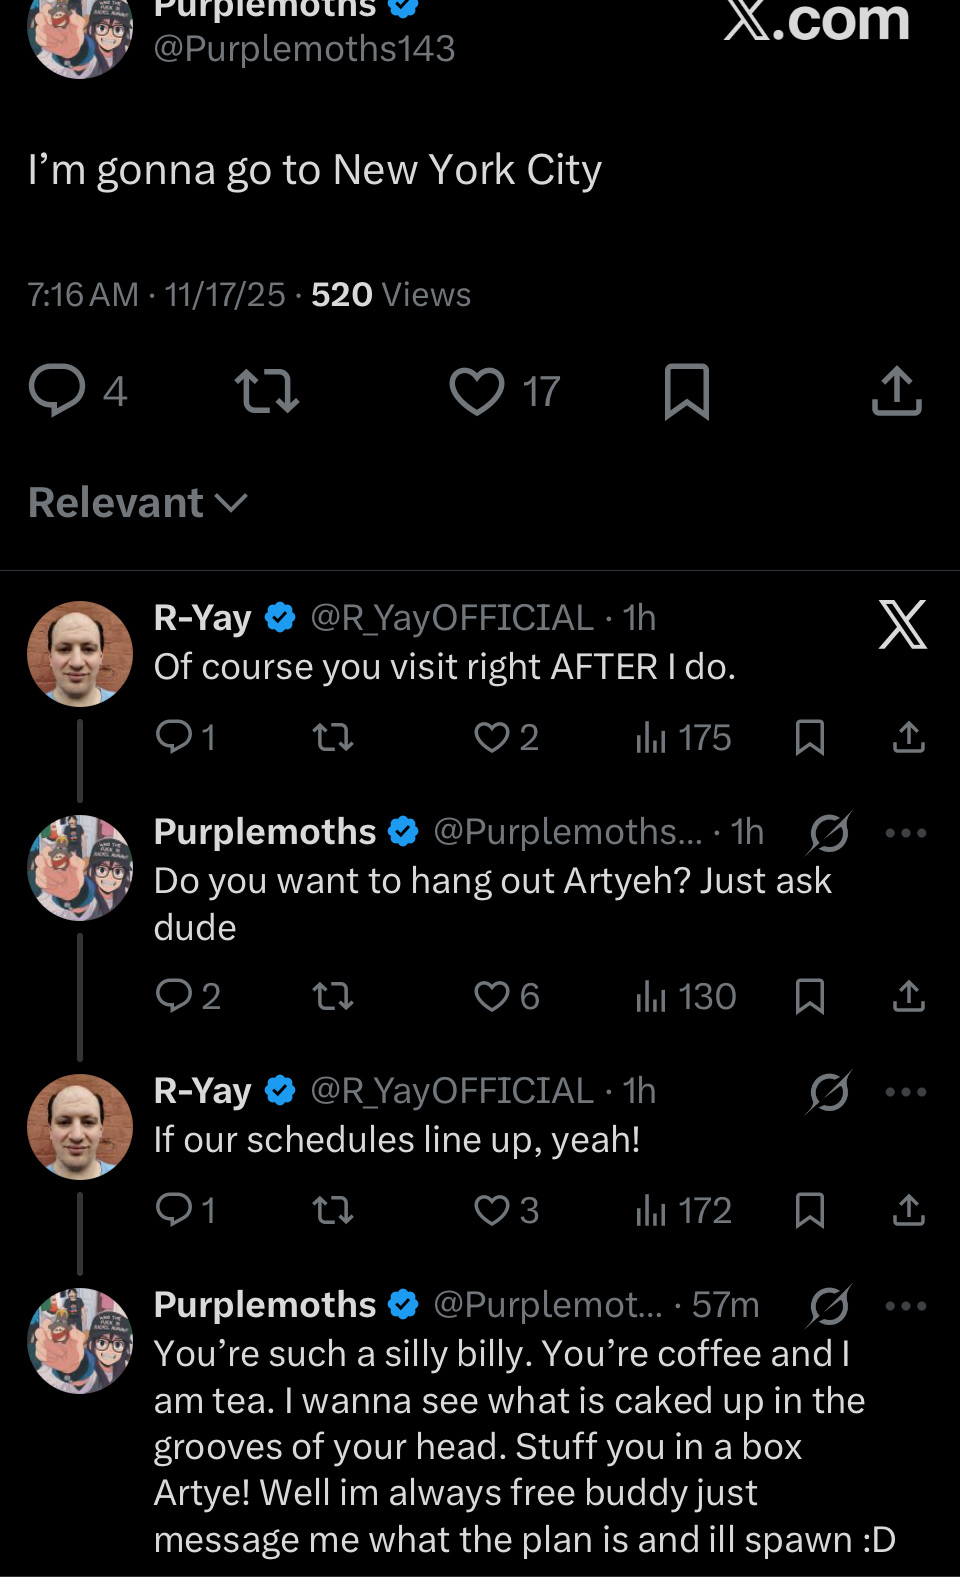Repost the "hang out Artyeh" reply

(333, 997)
